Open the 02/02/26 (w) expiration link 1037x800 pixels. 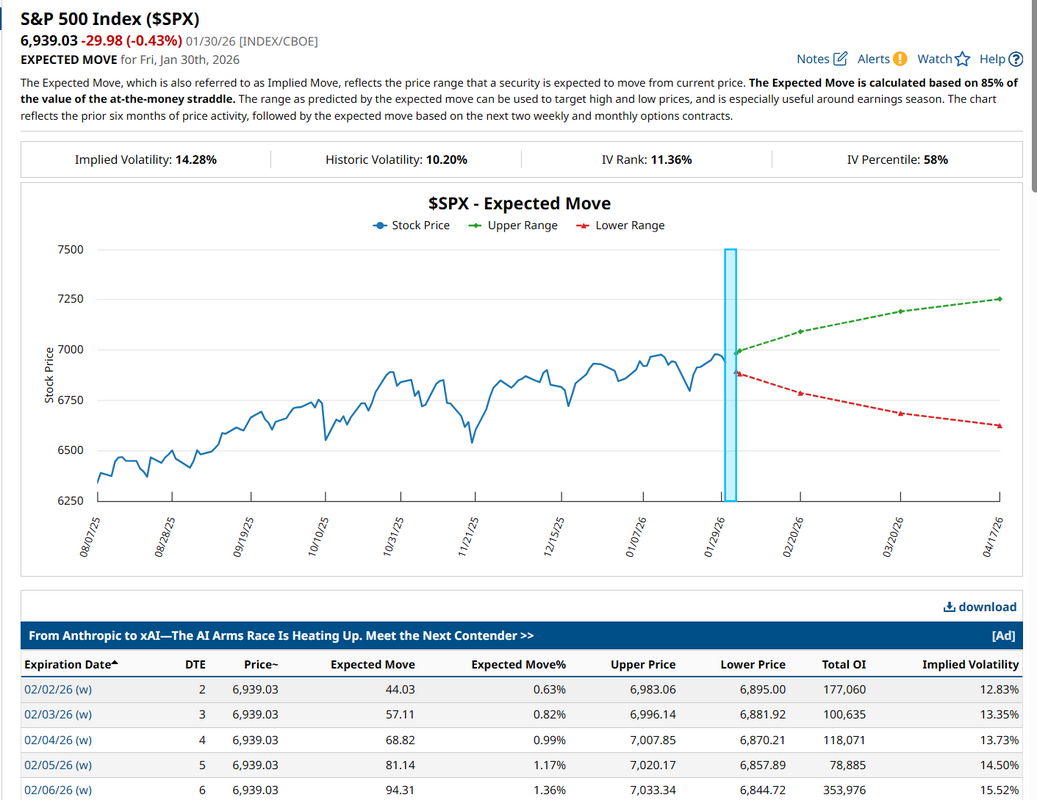(x=58, y=689)
